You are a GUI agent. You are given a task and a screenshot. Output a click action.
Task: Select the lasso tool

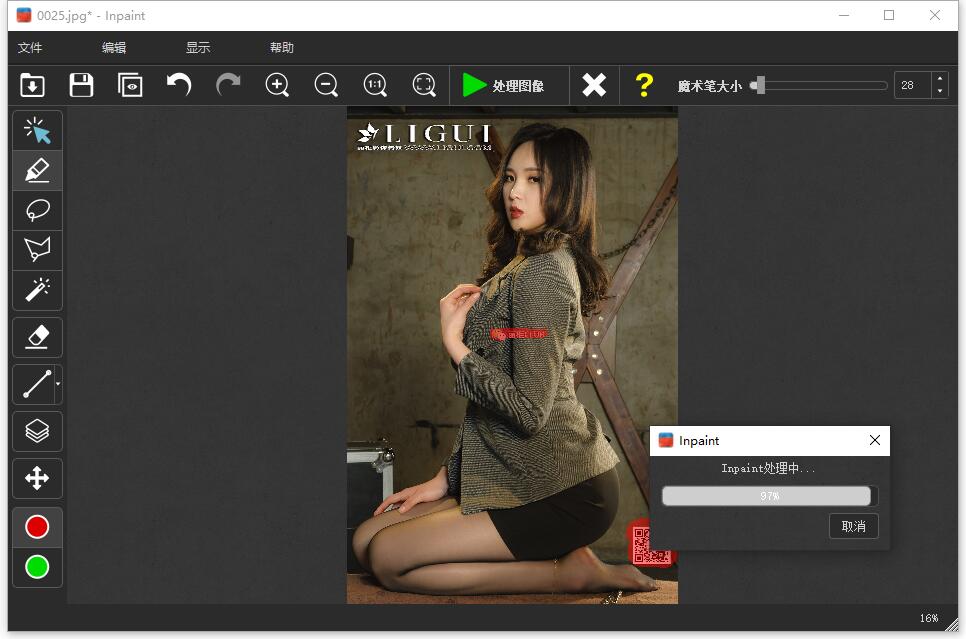click(x=37, y=210)
